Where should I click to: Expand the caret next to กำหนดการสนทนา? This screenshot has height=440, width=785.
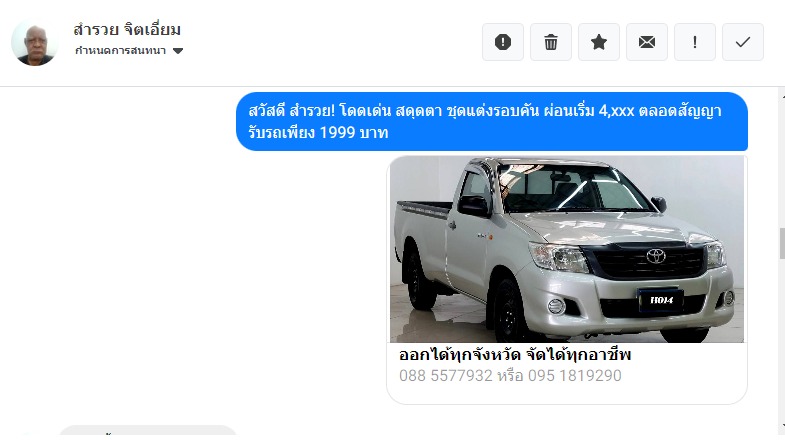[x=178, y=51]
